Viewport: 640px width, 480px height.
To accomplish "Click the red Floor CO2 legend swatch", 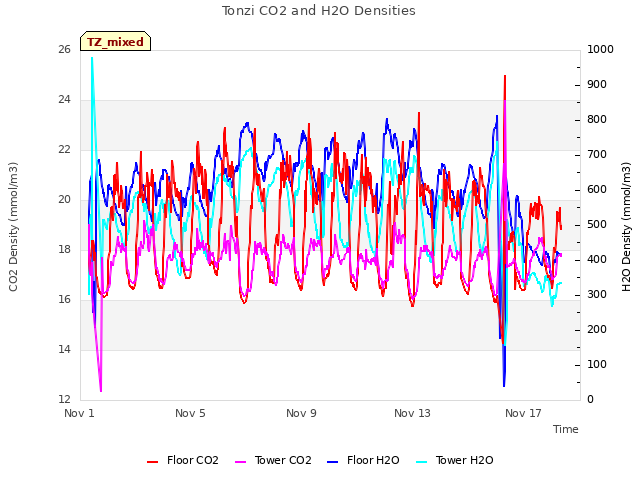I will click(152, 462).
